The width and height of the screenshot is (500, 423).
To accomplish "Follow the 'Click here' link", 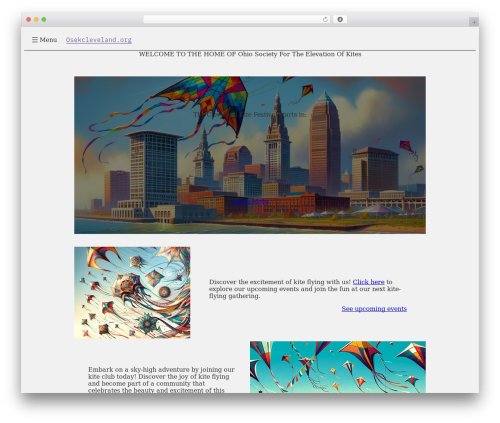I will [368, 282].
